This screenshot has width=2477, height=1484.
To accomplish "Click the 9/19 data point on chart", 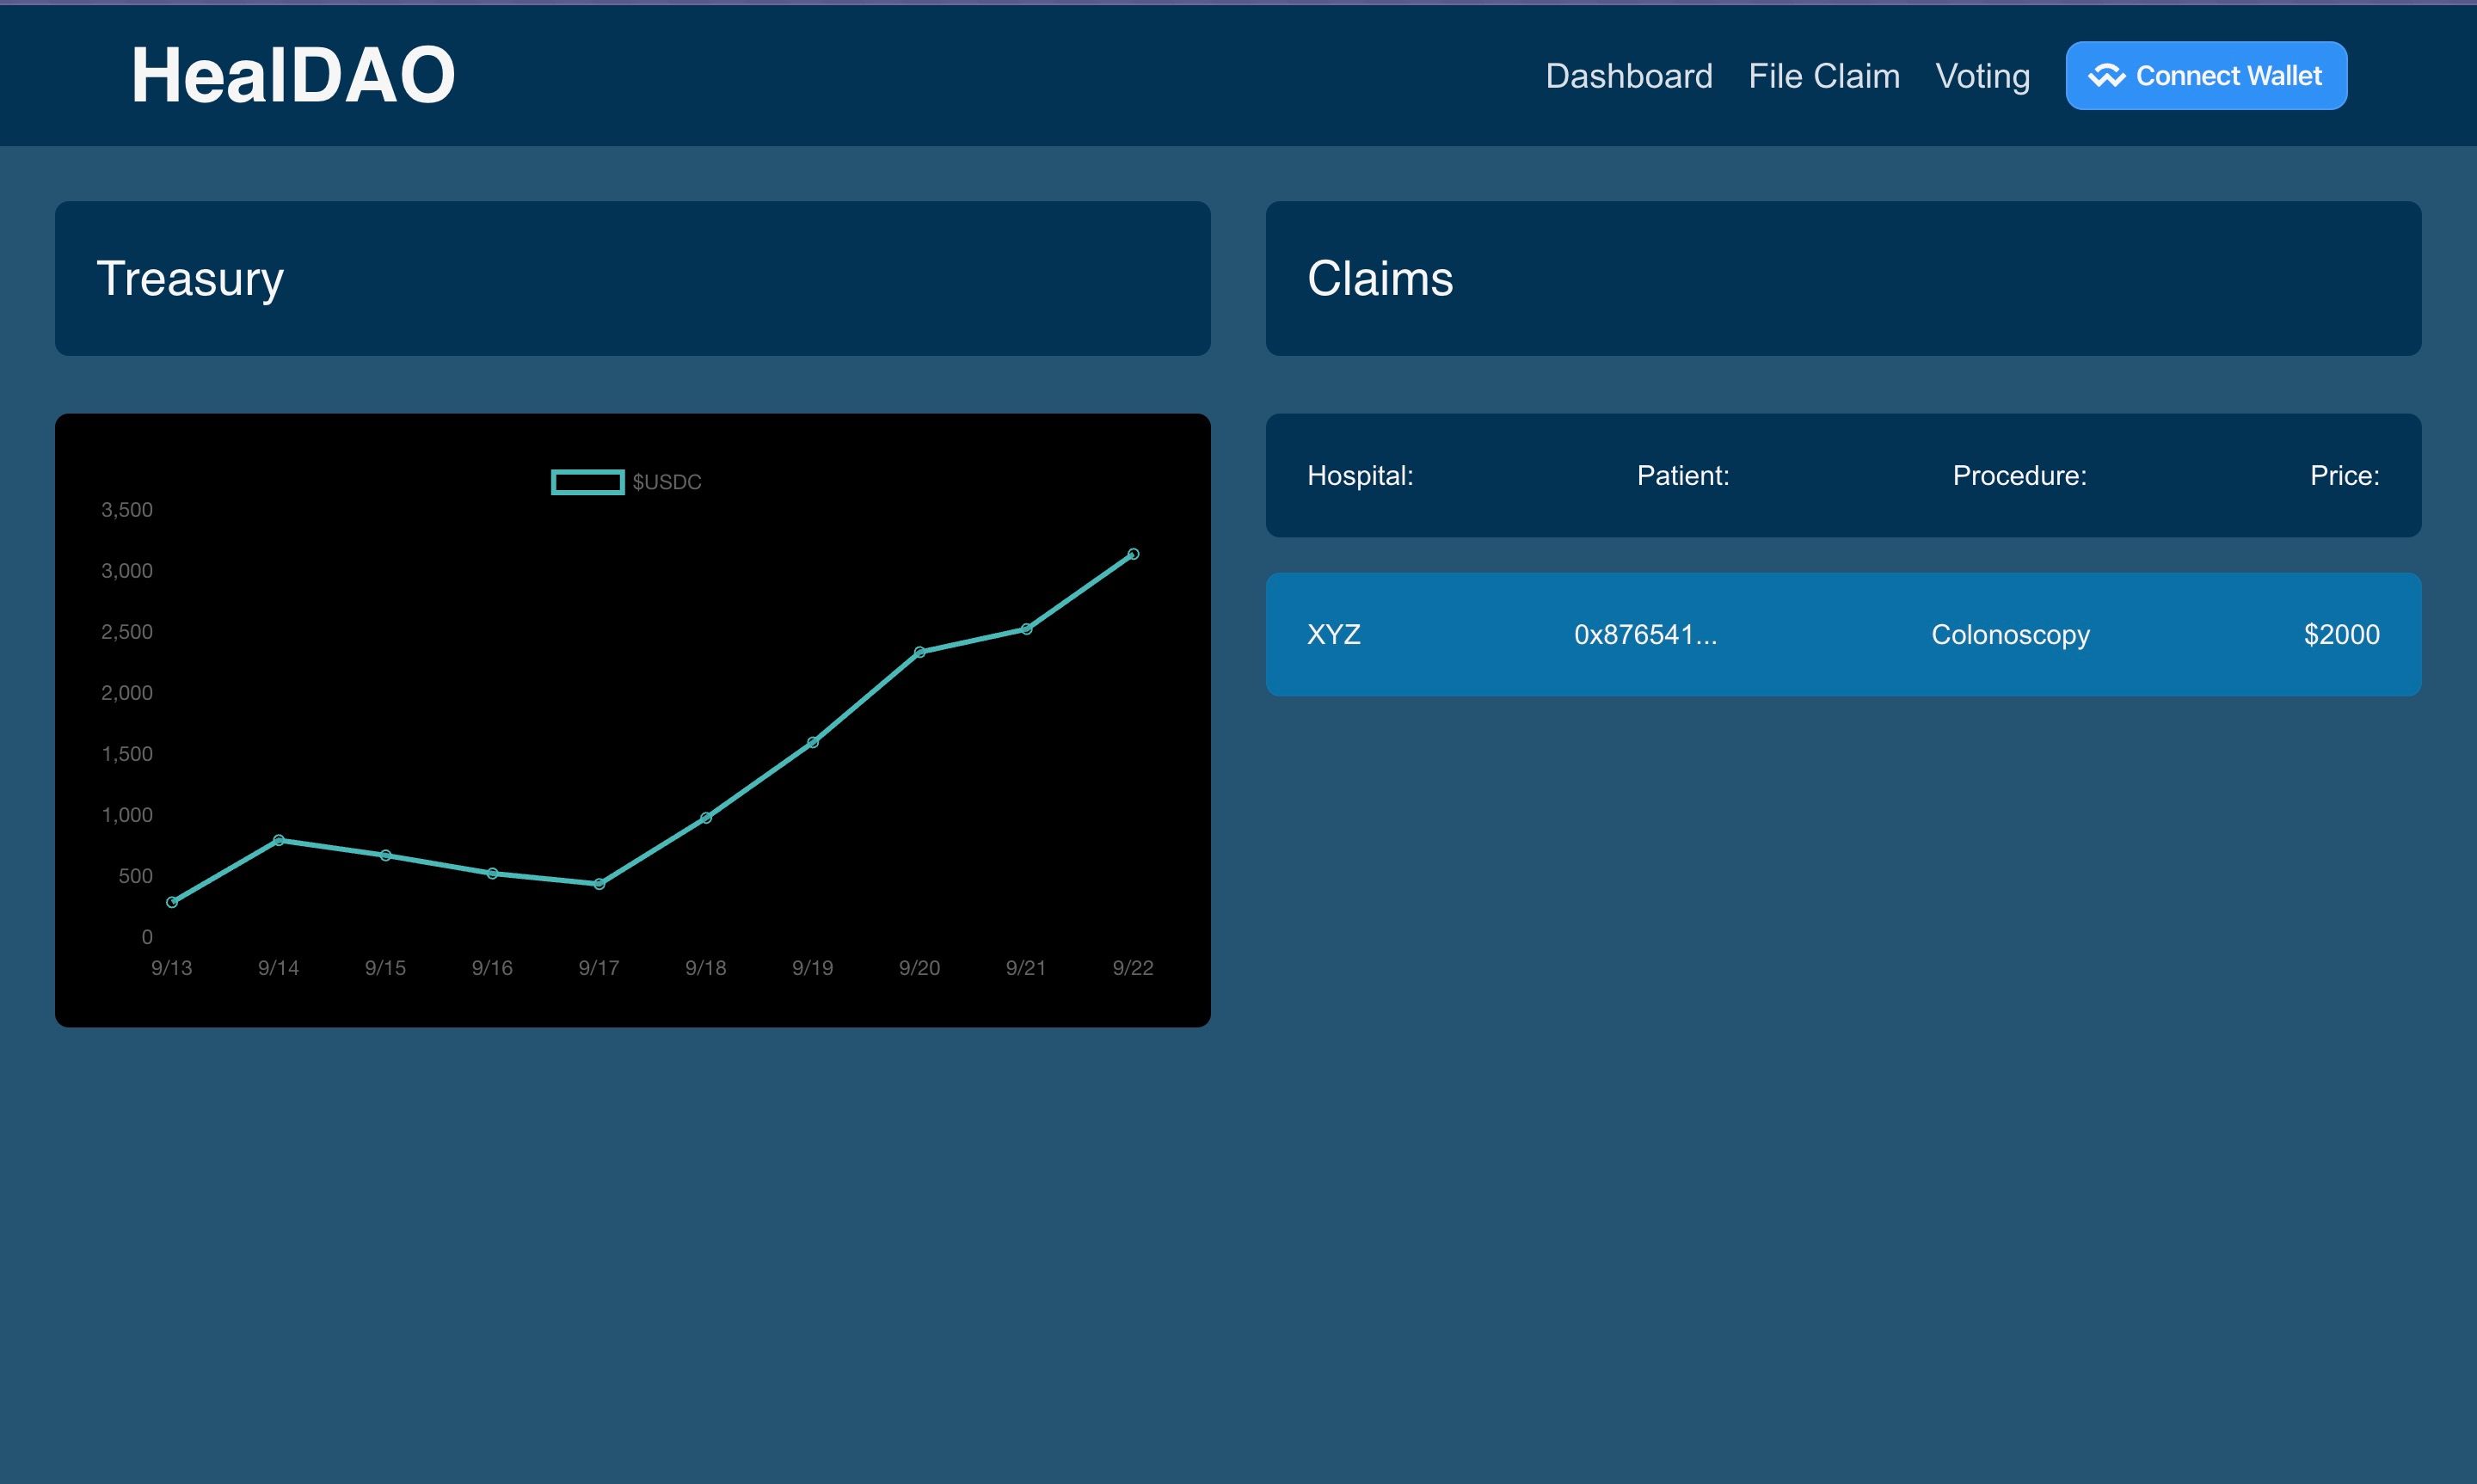I will pos(813,742).
